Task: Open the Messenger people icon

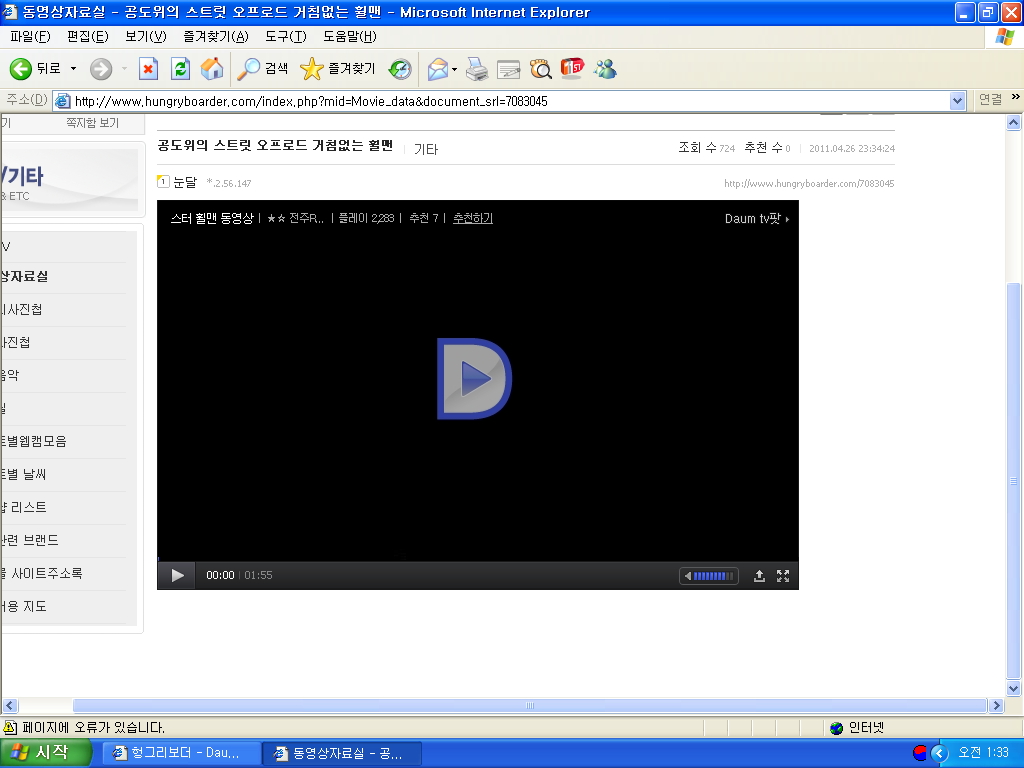Action: [x=605, y=69]
